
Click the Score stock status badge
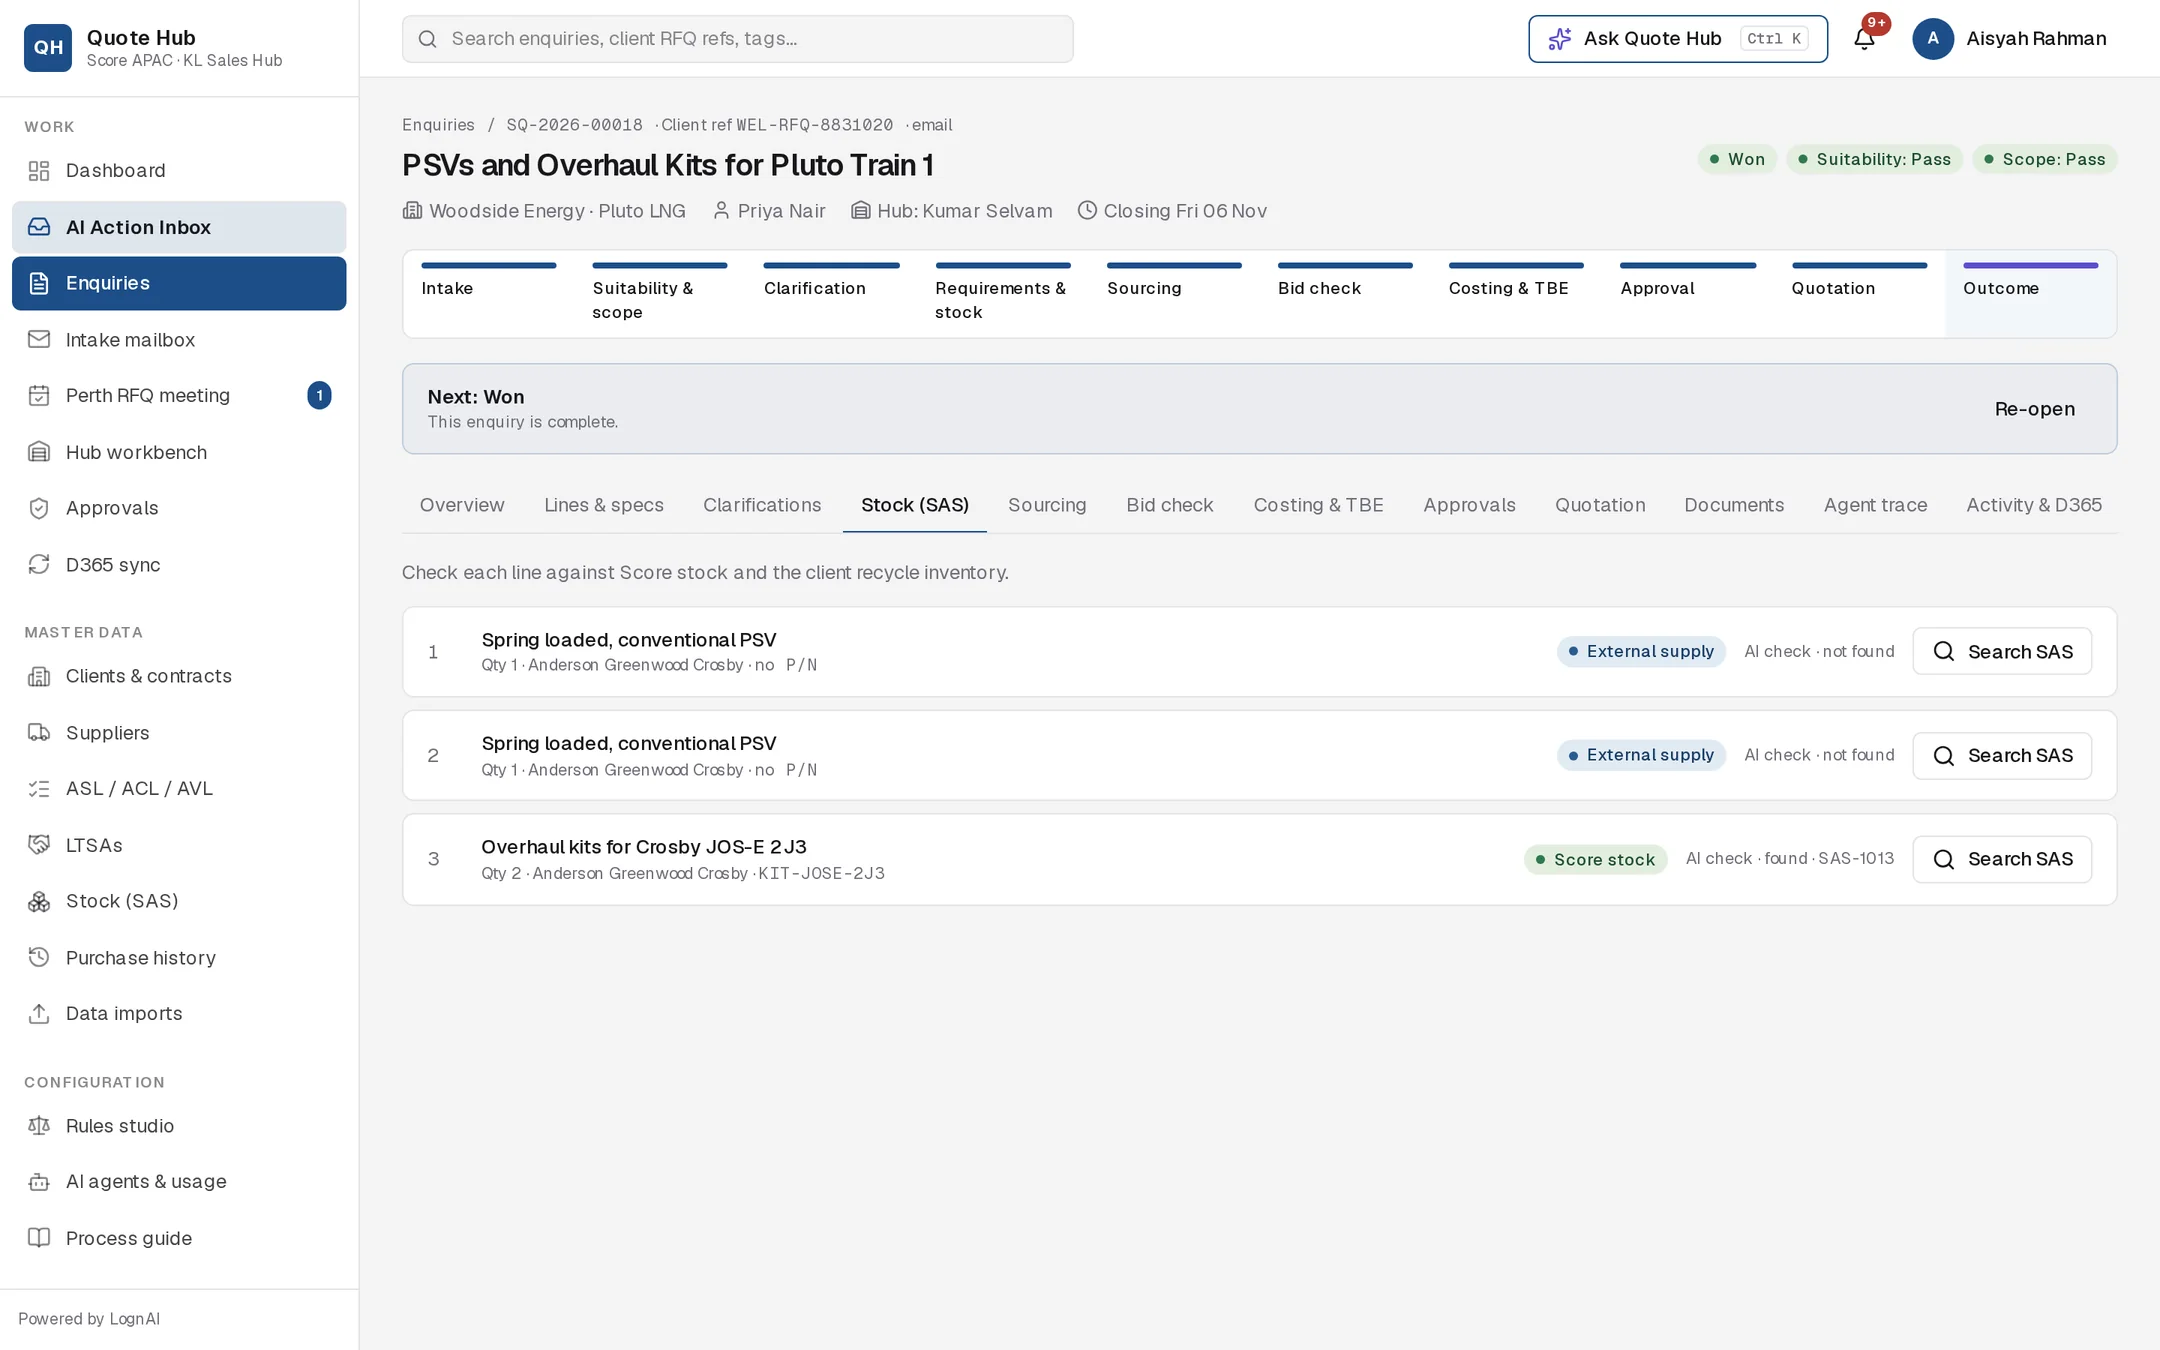pyautogui.click(x=1595, y=860)
